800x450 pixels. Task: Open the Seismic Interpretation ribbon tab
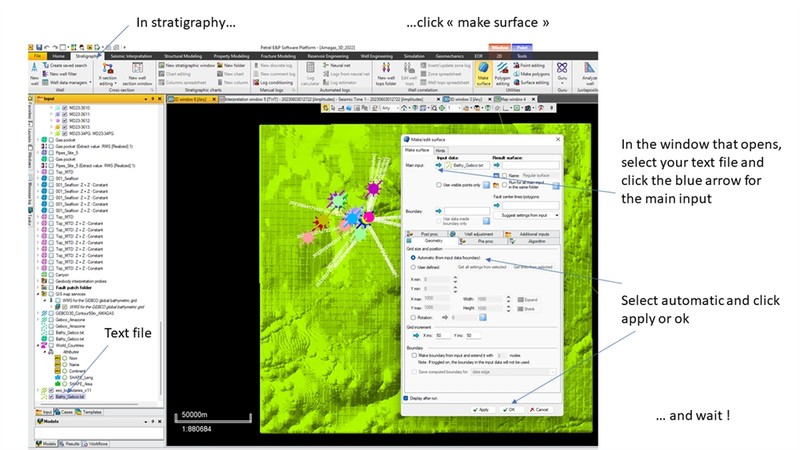[x=131, y=56]
